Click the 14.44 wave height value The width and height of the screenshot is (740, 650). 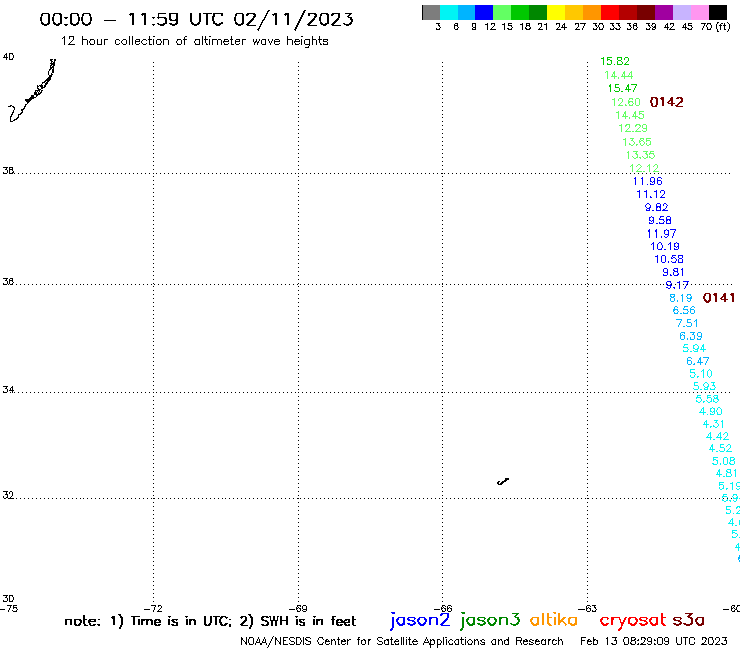618,75
